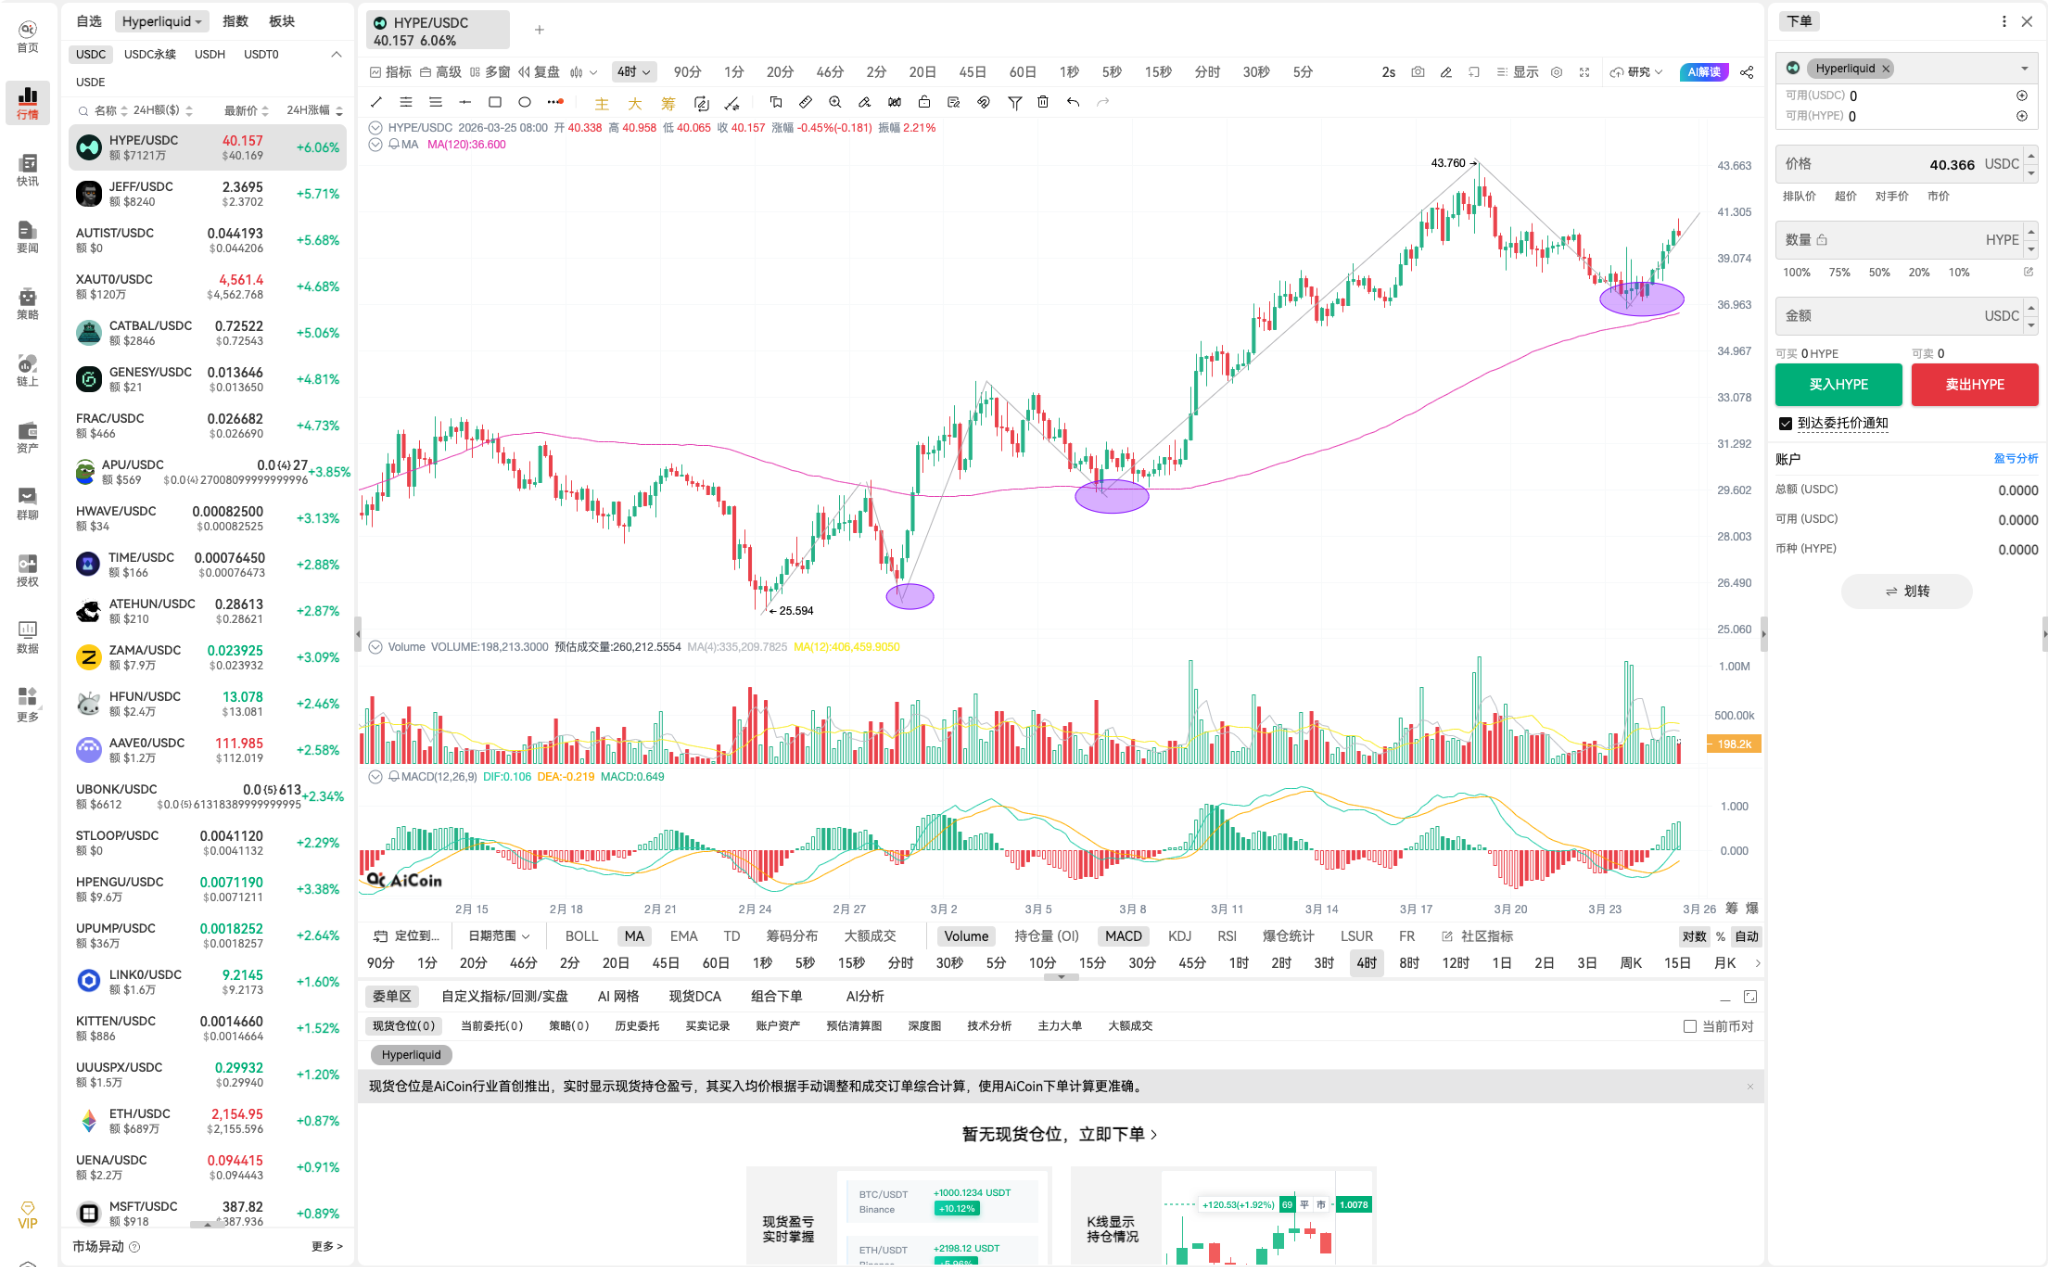Take a chart screenshot with camera icon
Image resolution: width=2048 pixels, height=1267 pixels.
[1417, 72]
